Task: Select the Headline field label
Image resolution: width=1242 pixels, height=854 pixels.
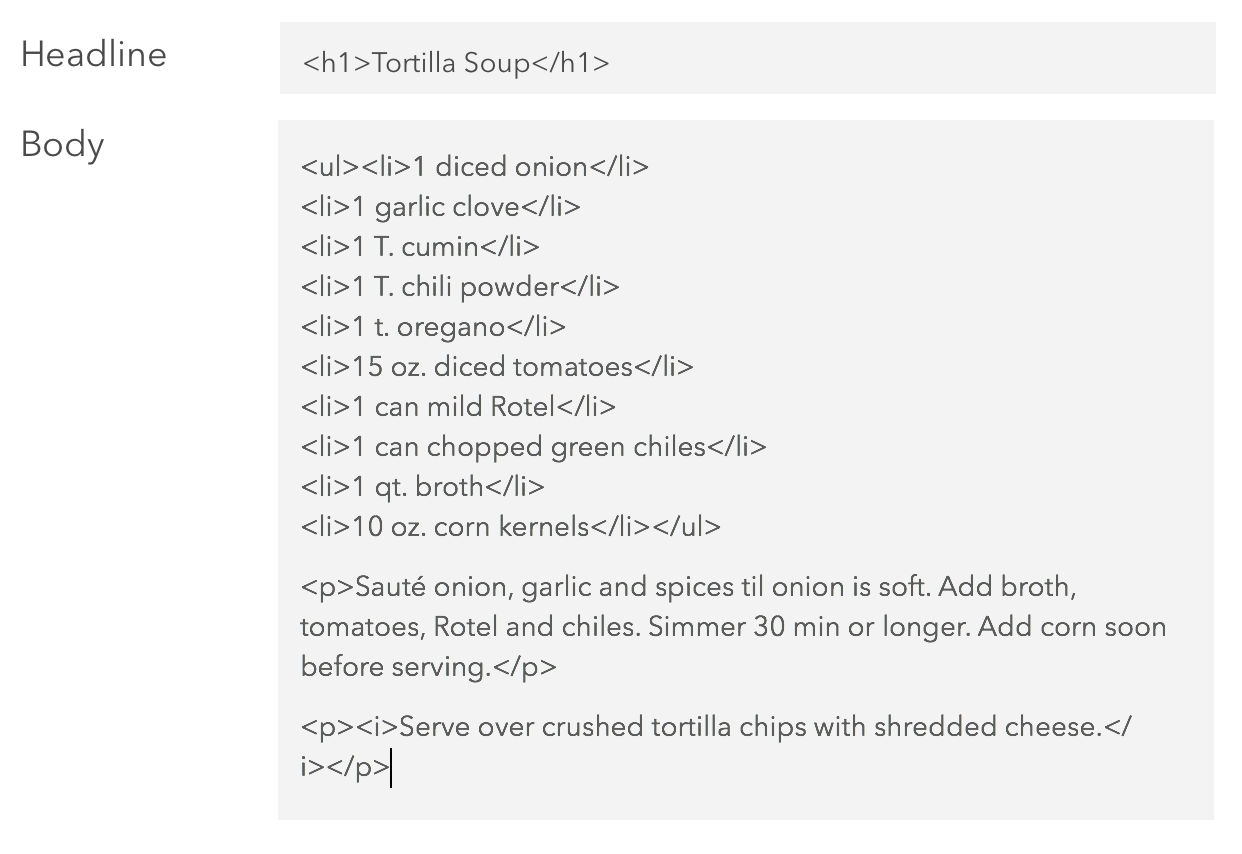Action: (x=94, y=54)
